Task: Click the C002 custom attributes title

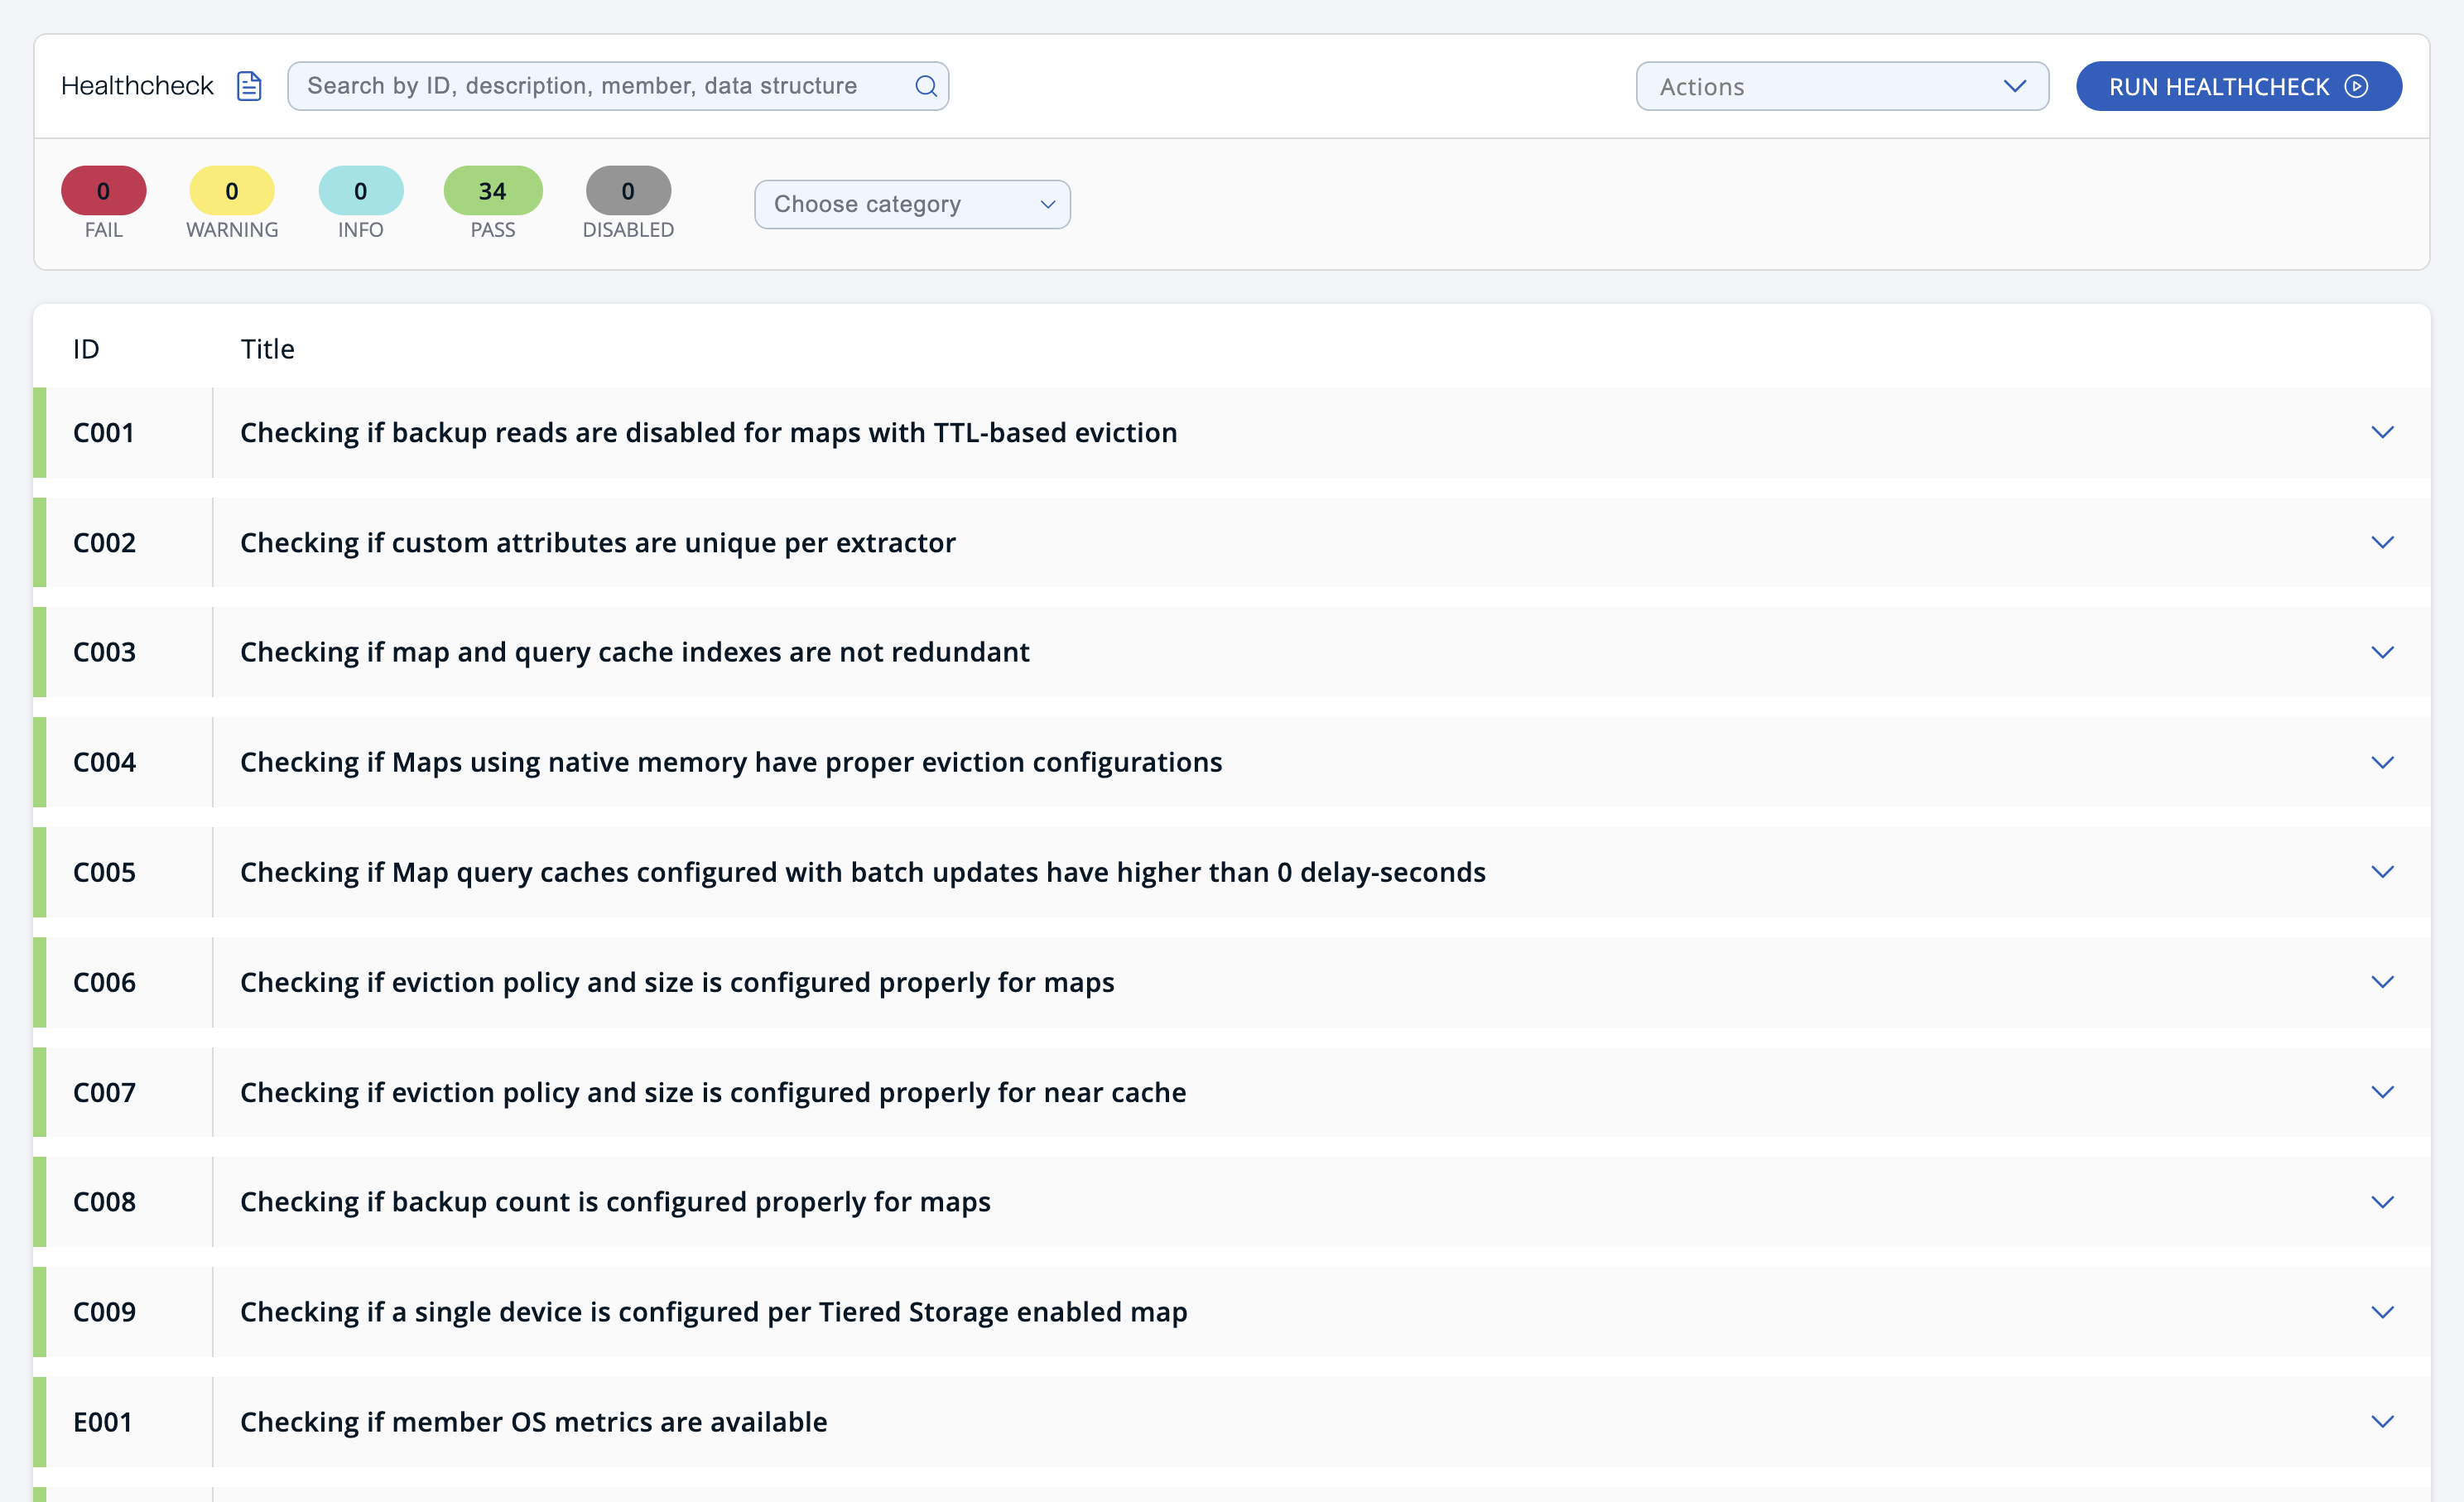Action: (597, 542)
